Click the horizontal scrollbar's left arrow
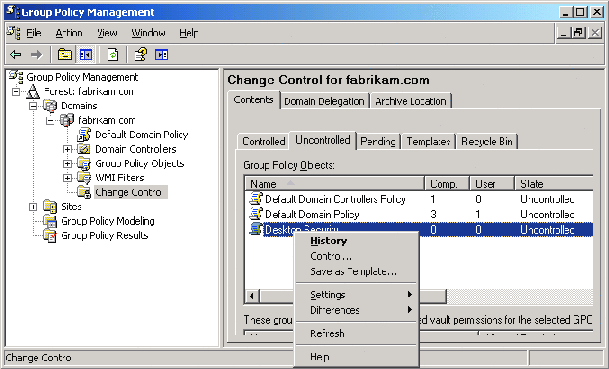The image size is (609, 369). [252, 296]
